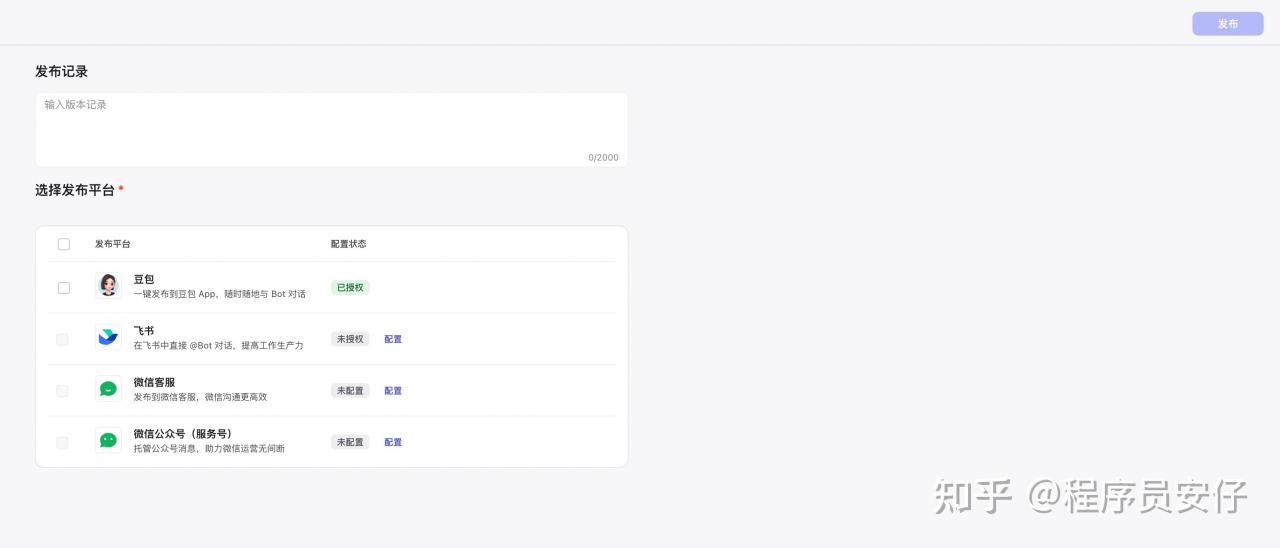Click the 飞书 logo icon
The image size is (1280, 548).
pos(108,337)
